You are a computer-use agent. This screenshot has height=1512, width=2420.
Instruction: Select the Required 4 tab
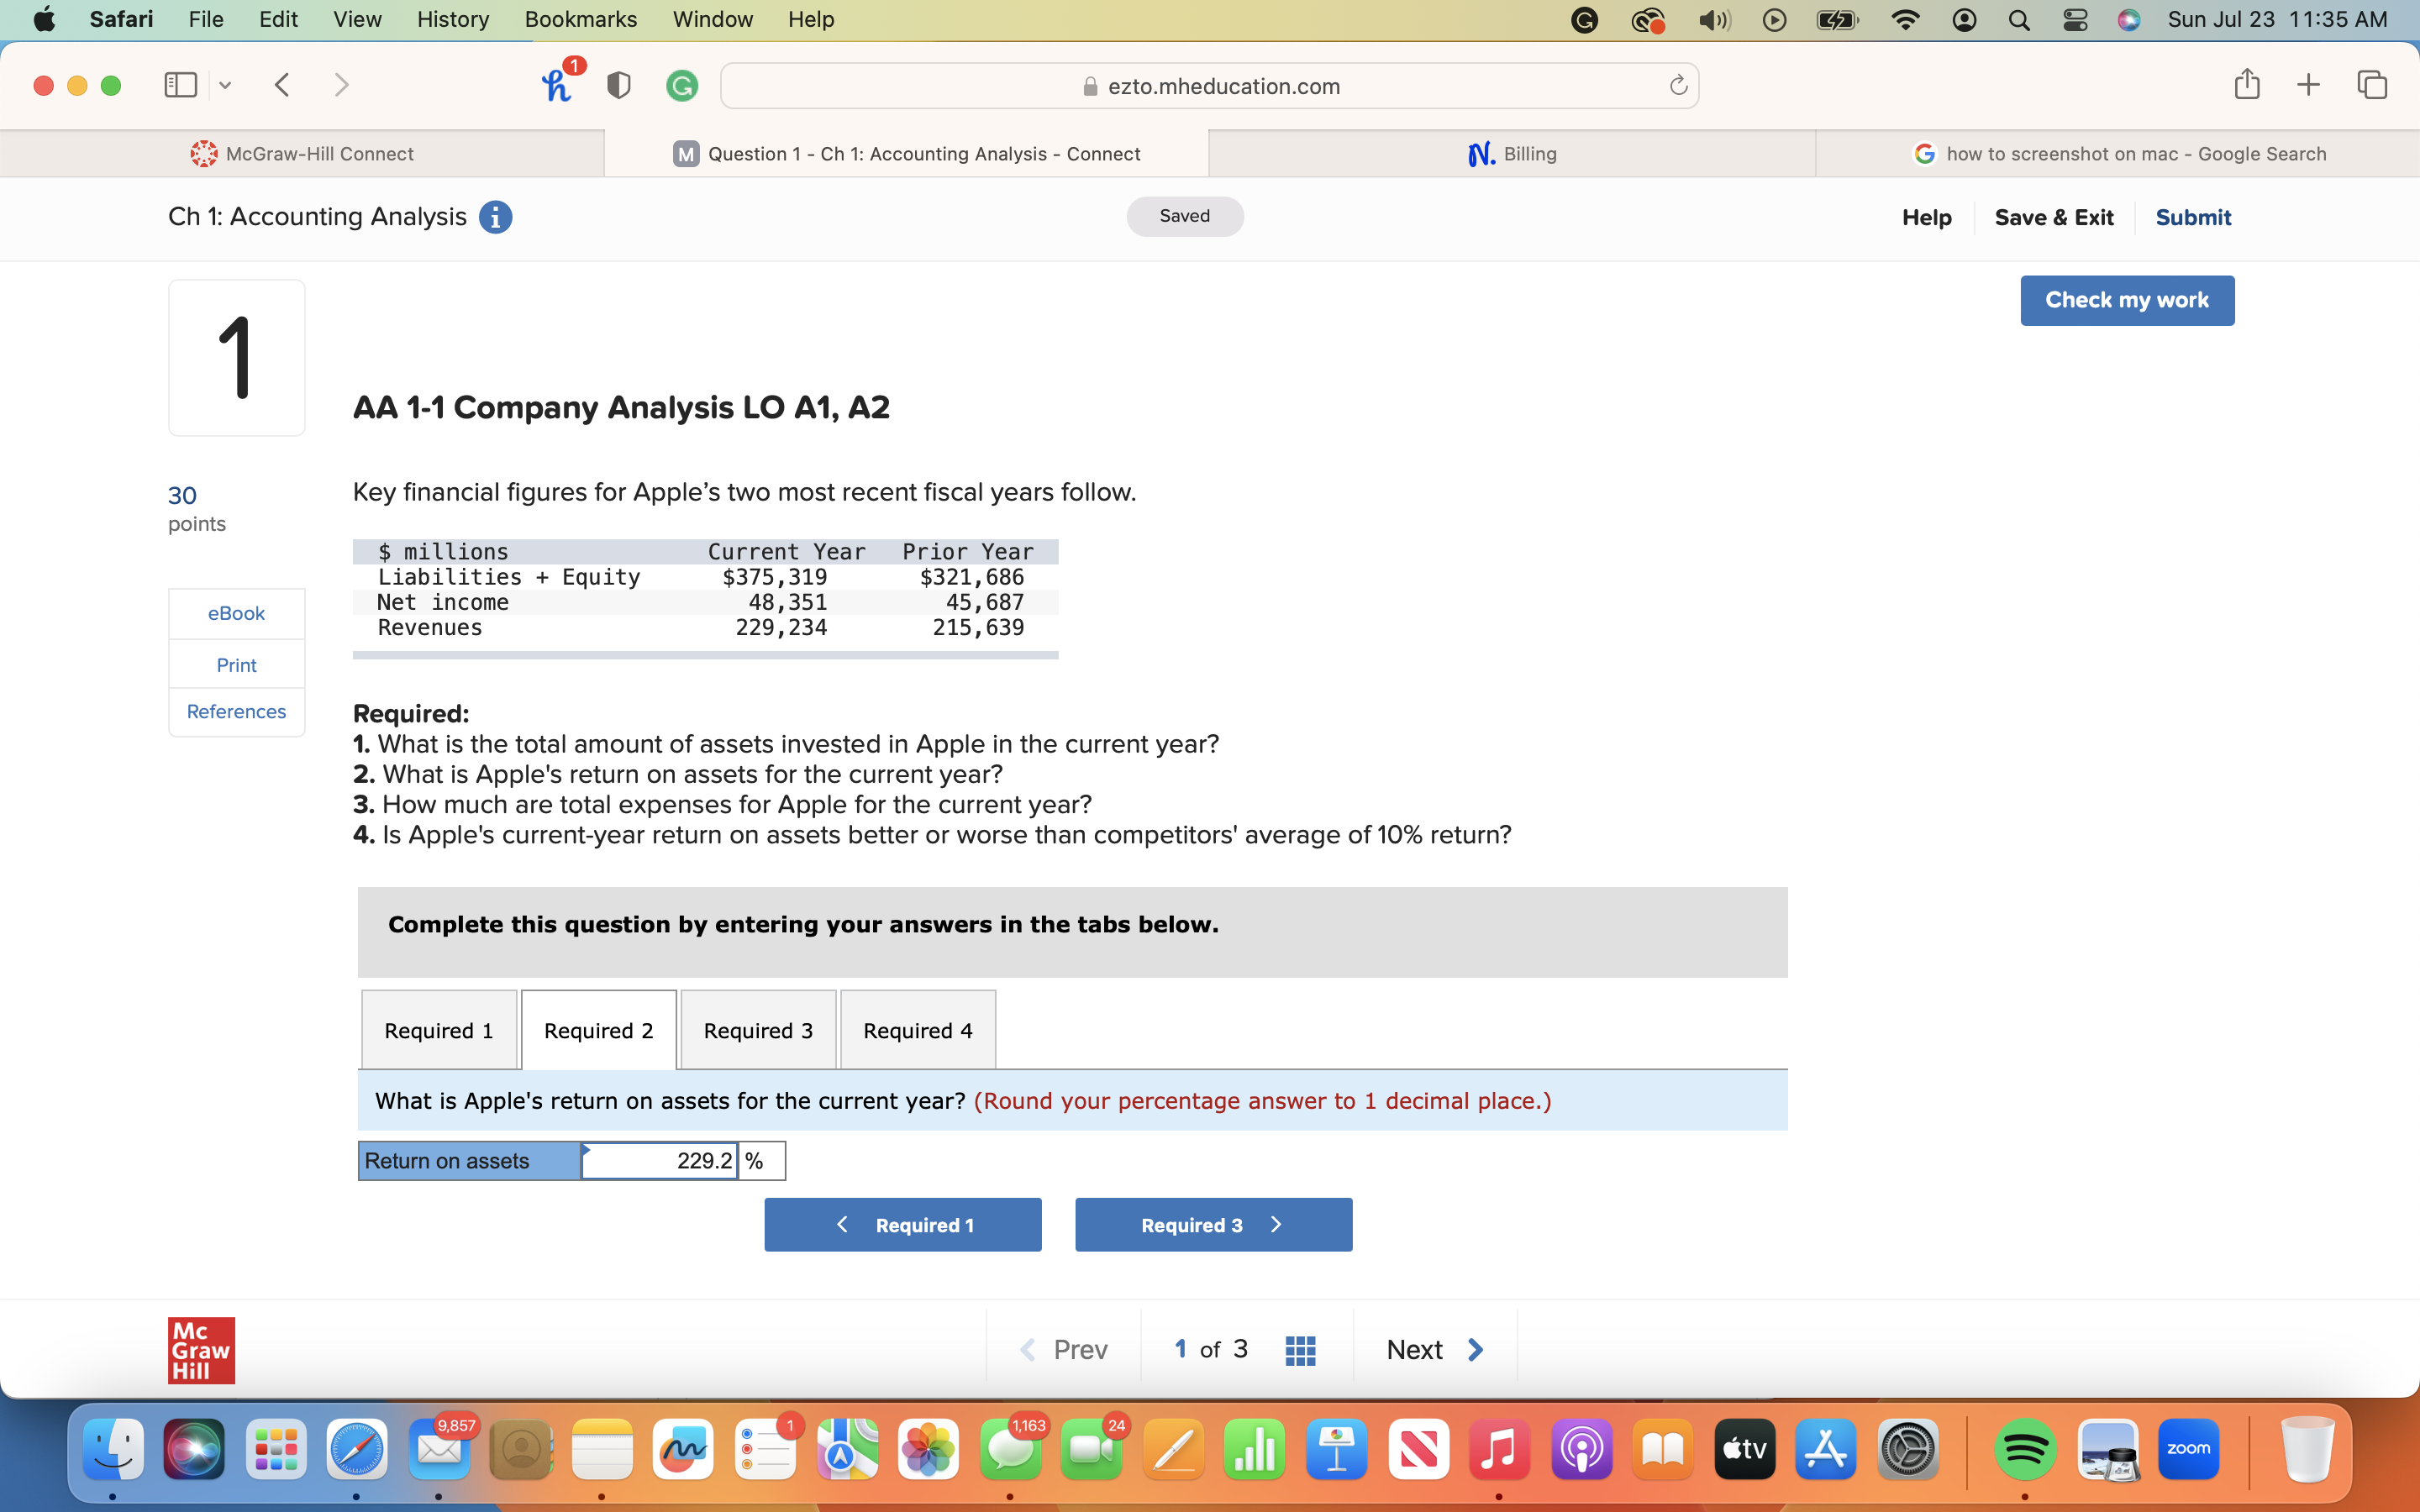click(917, 1030)
